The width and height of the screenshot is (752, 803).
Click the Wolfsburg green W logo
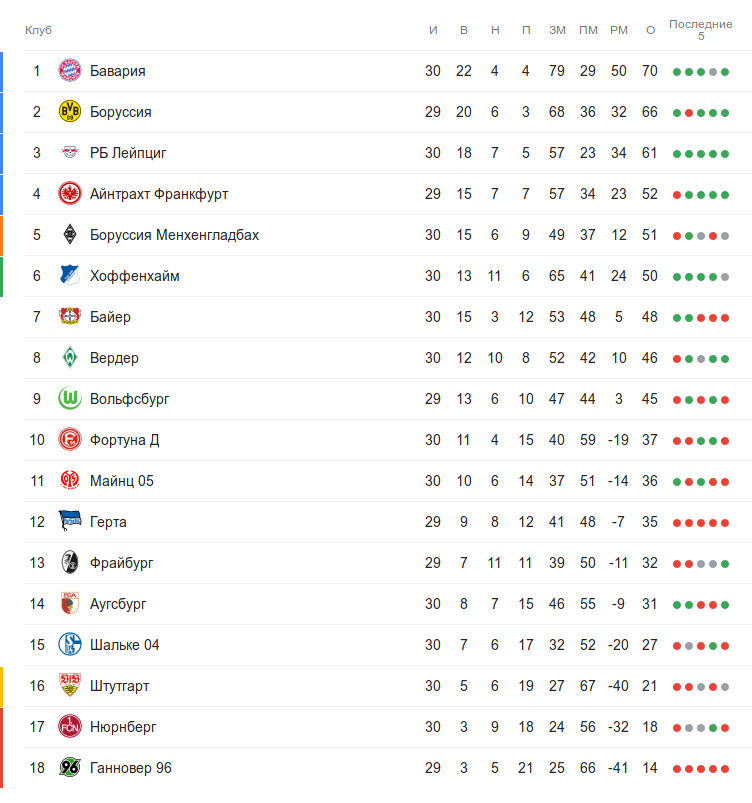(69, 399)
